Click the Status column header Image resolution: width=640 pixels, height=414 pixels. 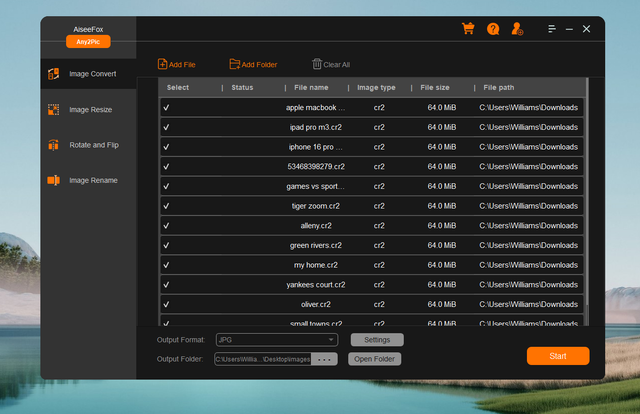click(242, 87)
